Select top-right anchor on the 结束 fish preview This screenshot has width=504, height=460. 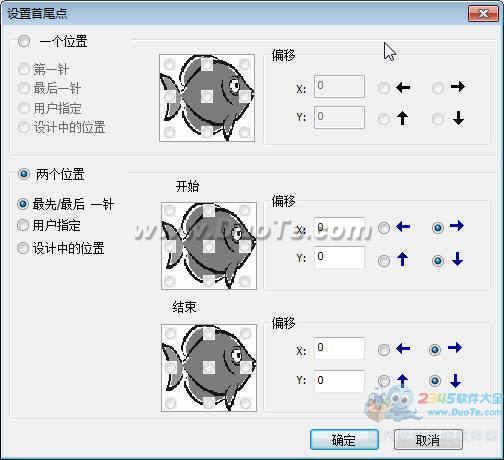point(246,333)
